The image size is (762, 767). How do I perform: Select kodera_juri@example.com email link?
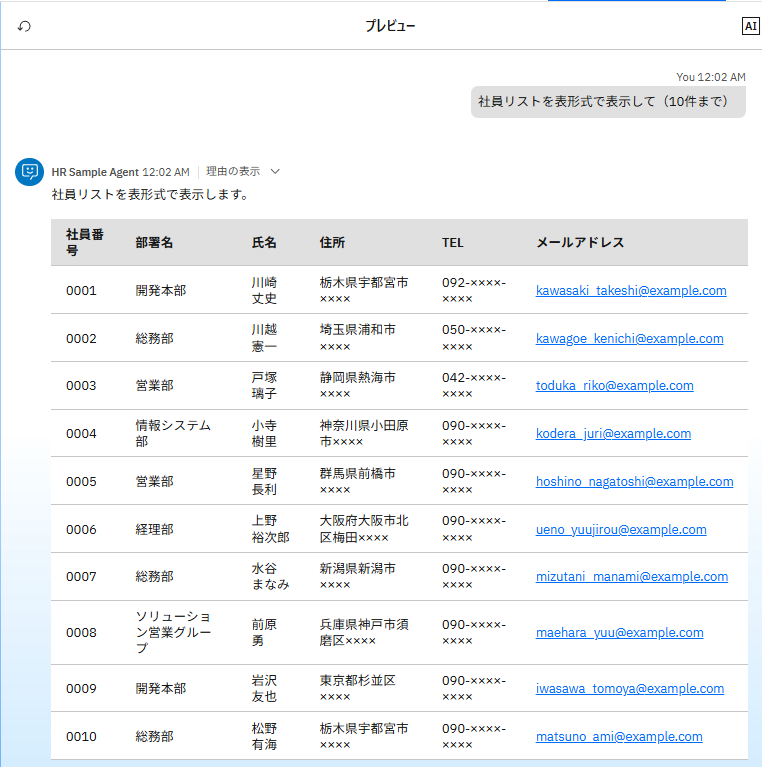[613, 434]
